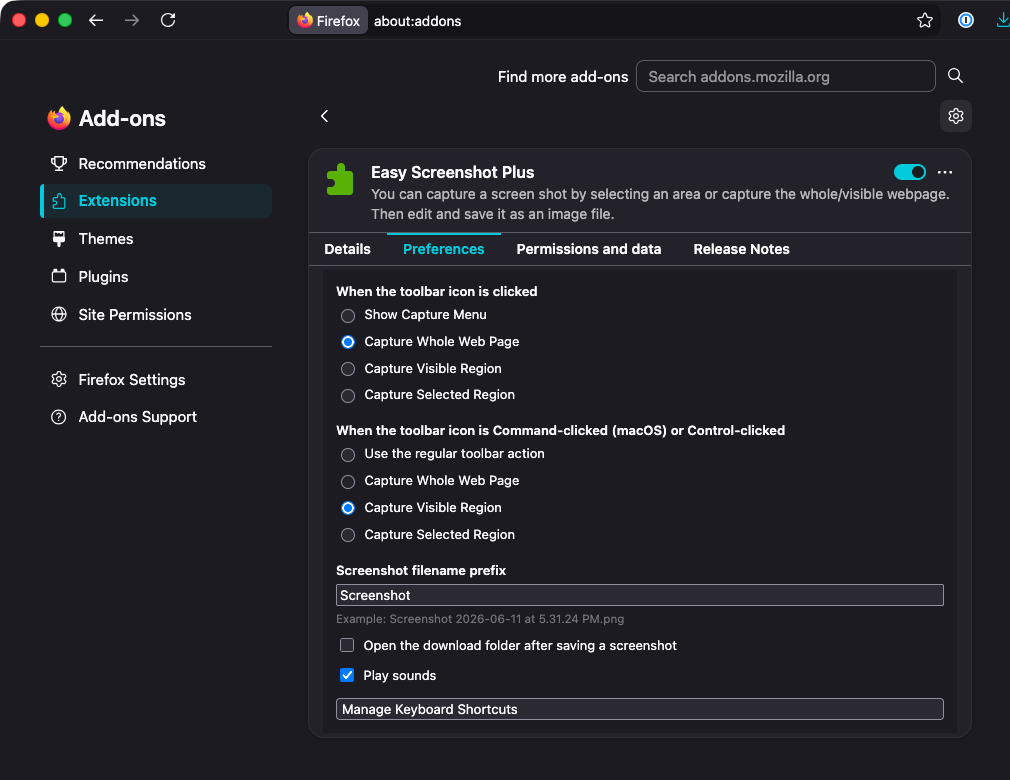Click the Add-ons Support question mark icon

(x=59, y=417)
